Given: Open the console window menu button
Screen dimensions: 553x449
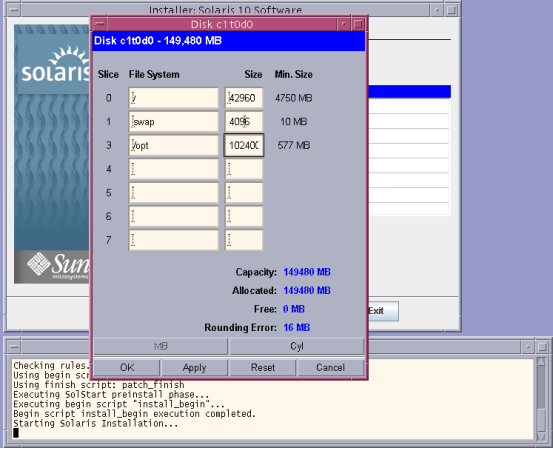Looking at the screenshot, I should pyautogui.click(x=14, y=347).
